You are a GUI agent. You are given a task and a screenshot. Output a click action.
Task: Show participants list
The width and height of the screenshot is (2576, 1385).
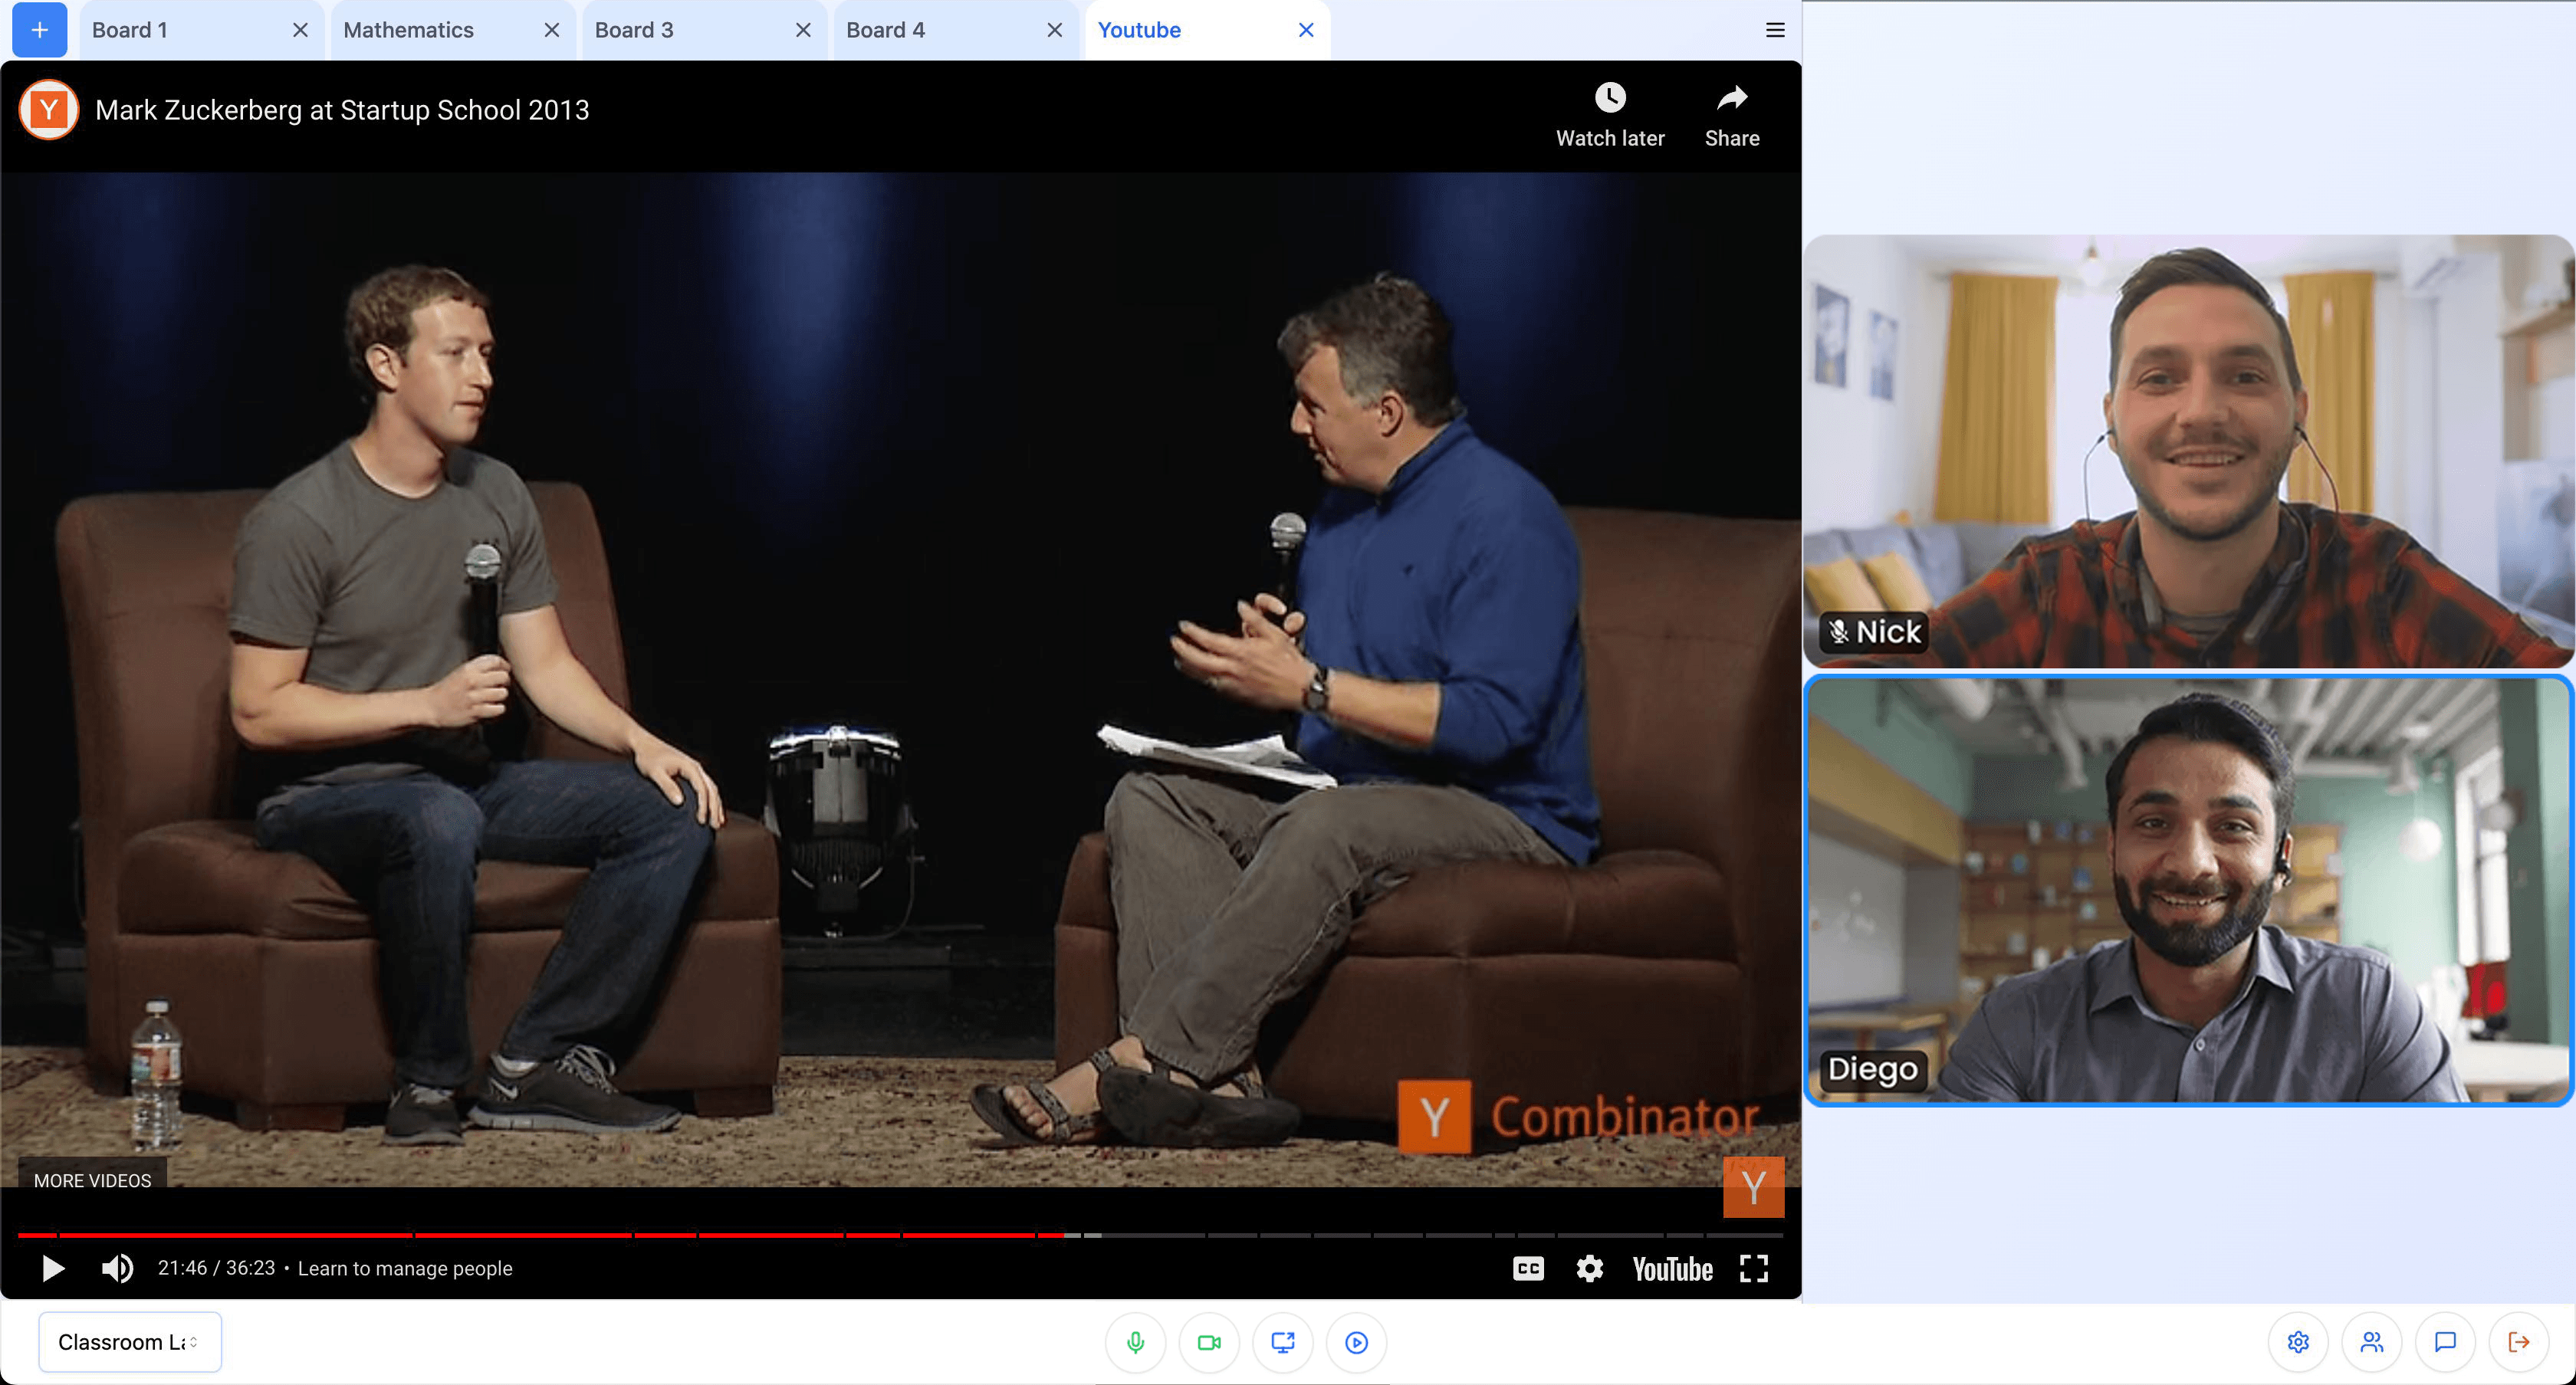(x=2372, y=1342)
